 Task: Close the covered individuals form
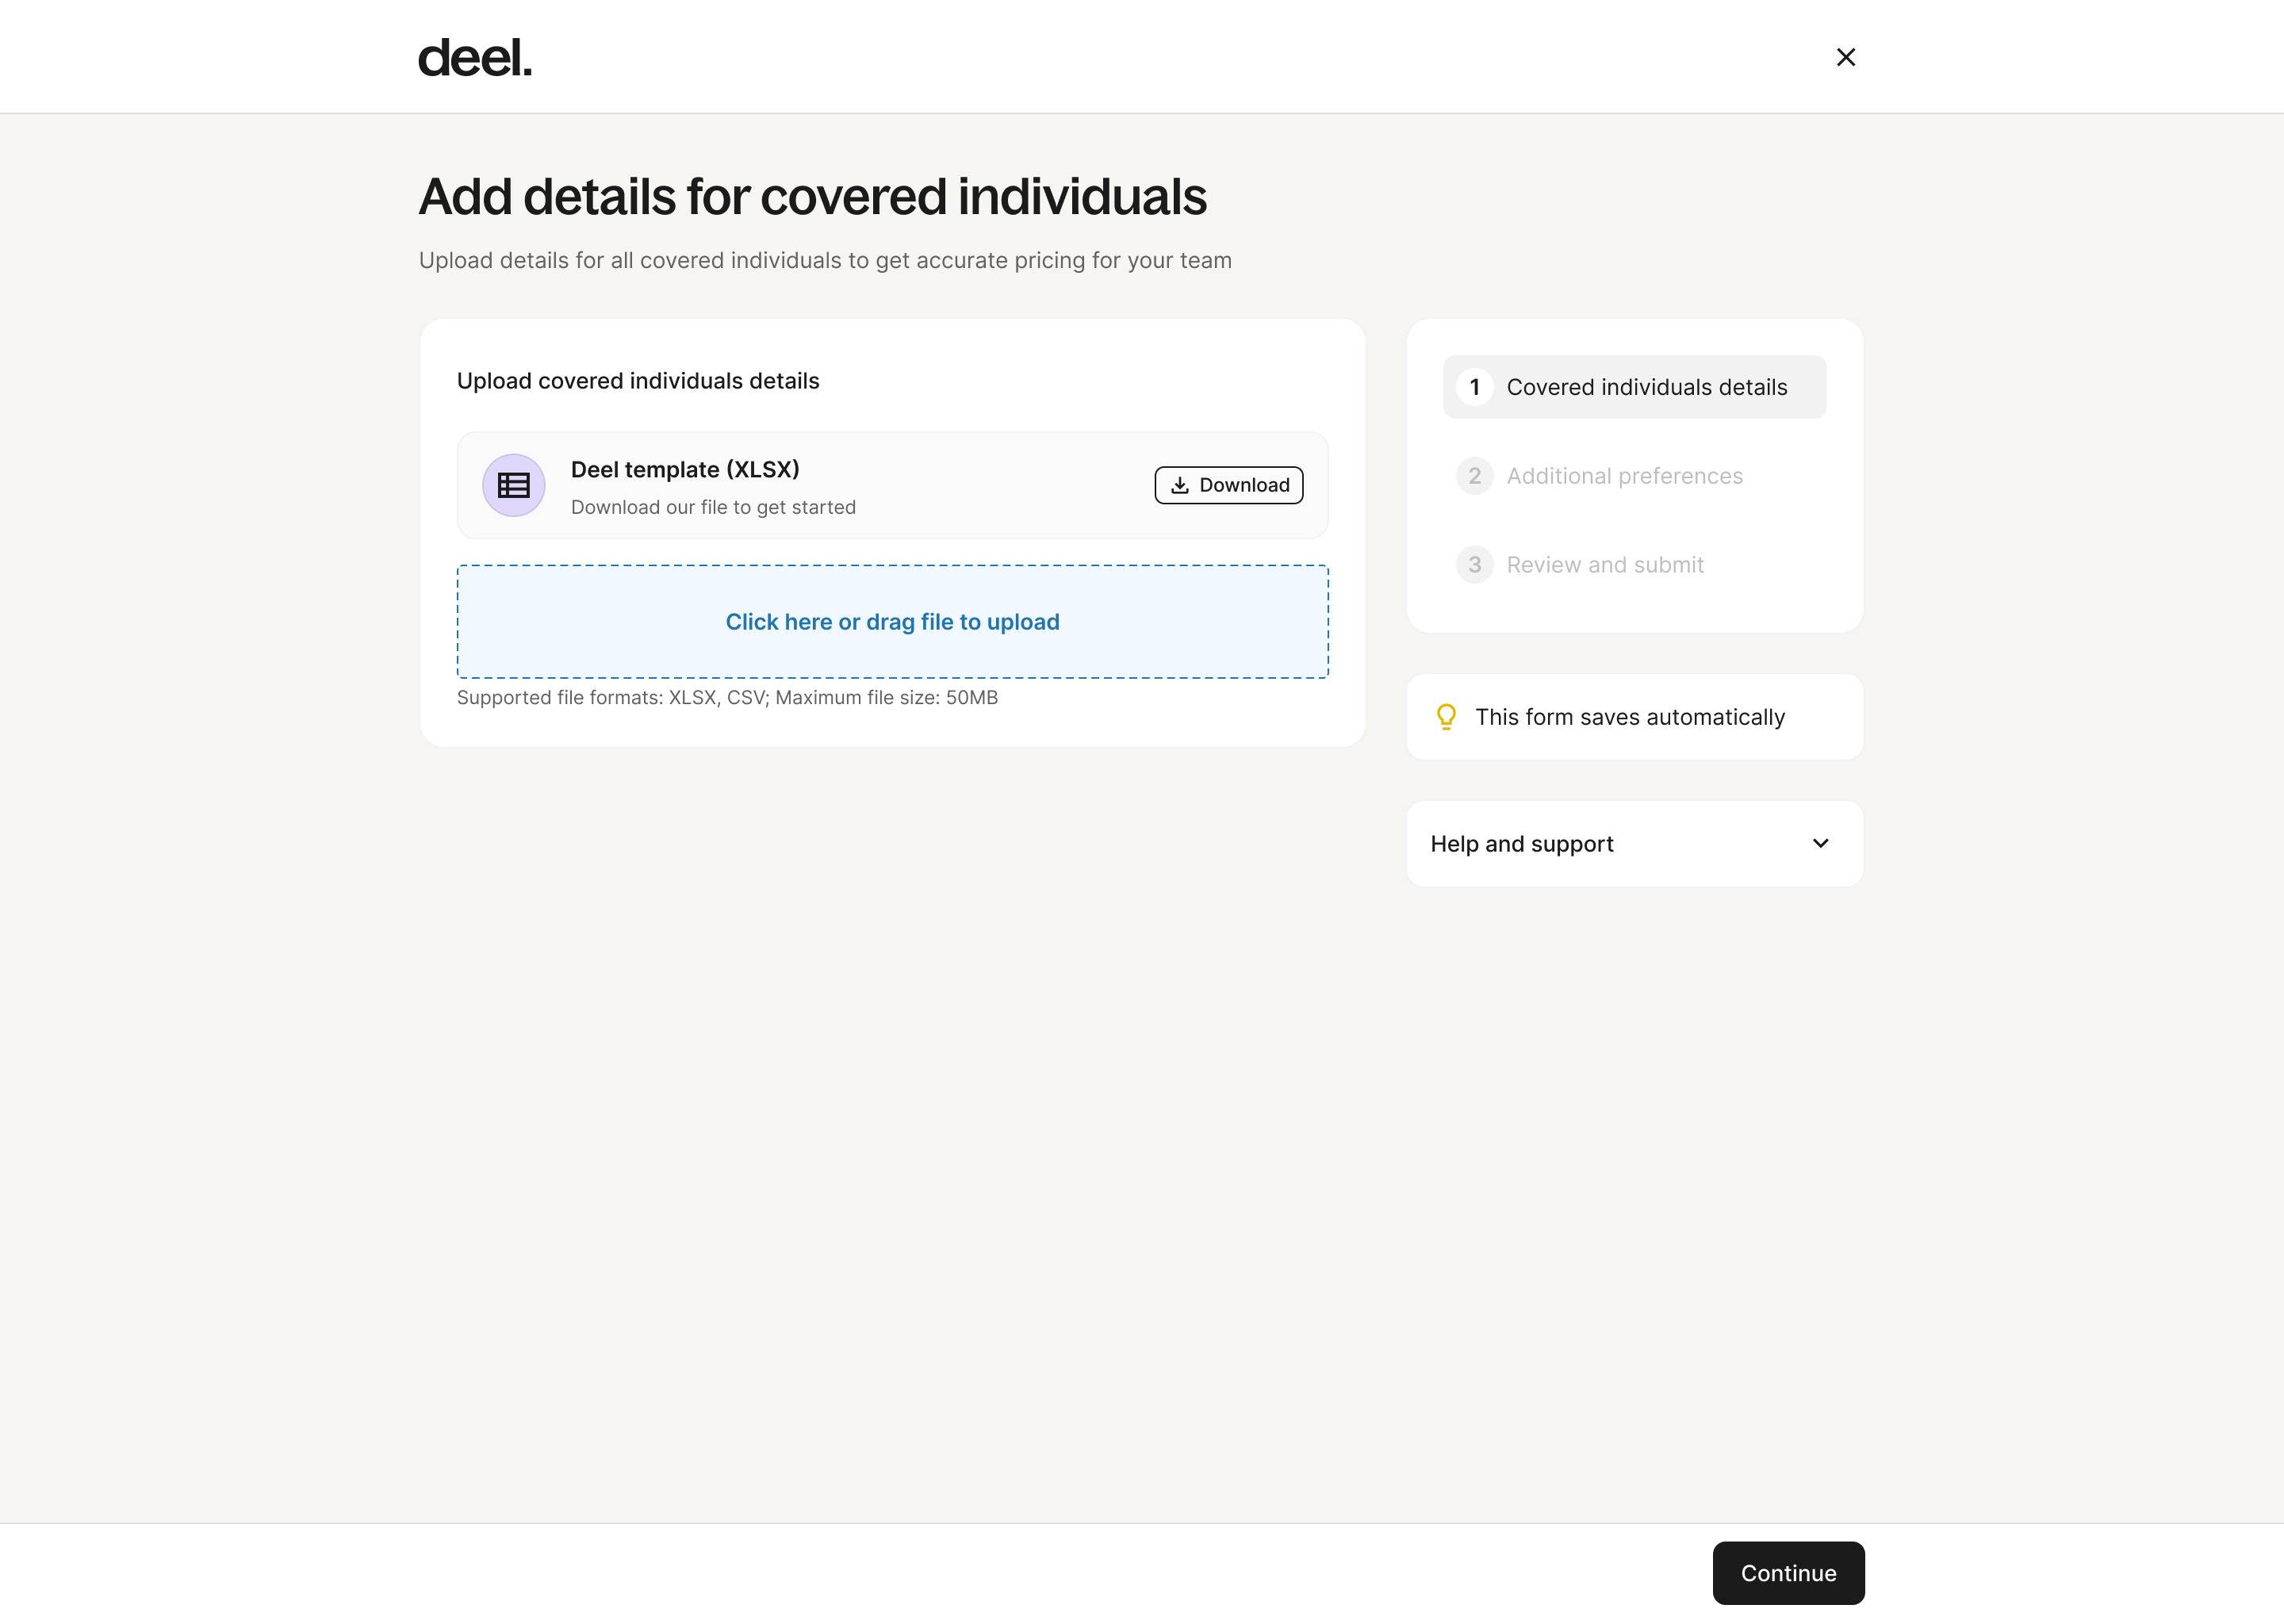[x=1845, y=57]
